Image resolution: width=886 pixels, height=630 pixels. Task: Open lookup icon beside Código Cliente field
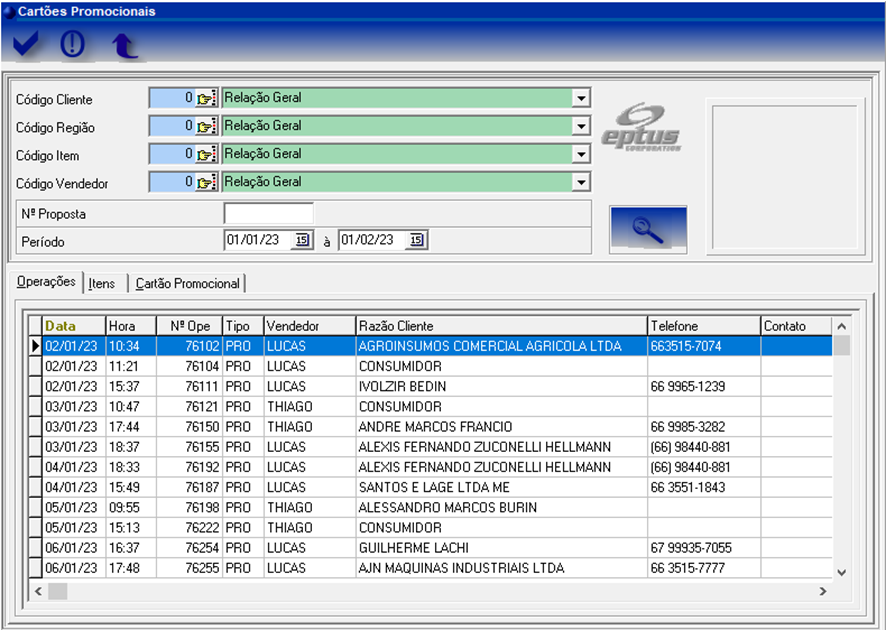(206, 99)
